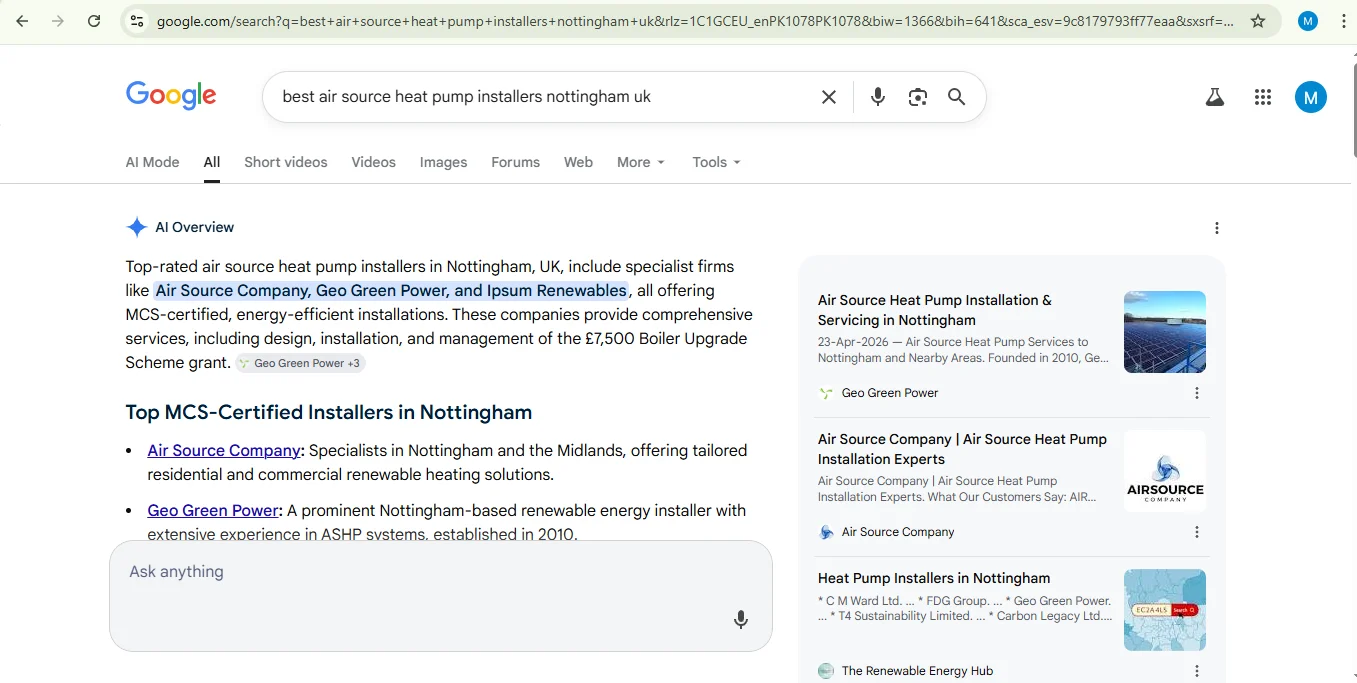Click the map thumbnail for heat pump installers
The width and height of the screenshot is (1357, 683).
click(x=1165, y=610)
